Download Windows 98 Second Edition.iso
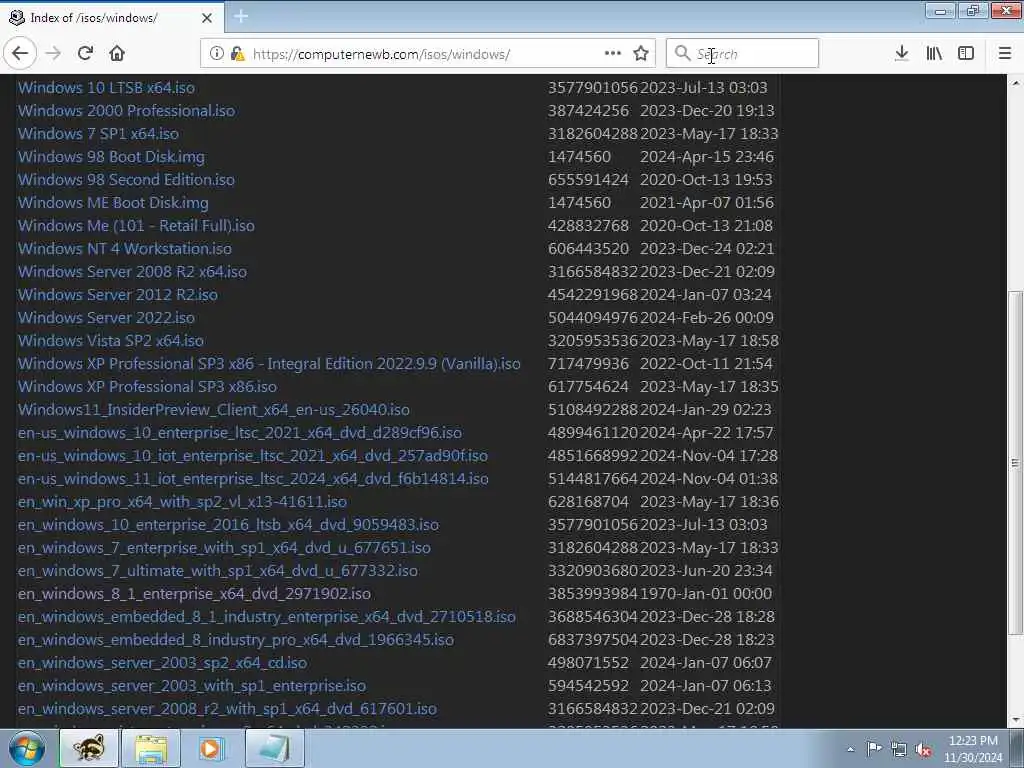 (126, 180)
